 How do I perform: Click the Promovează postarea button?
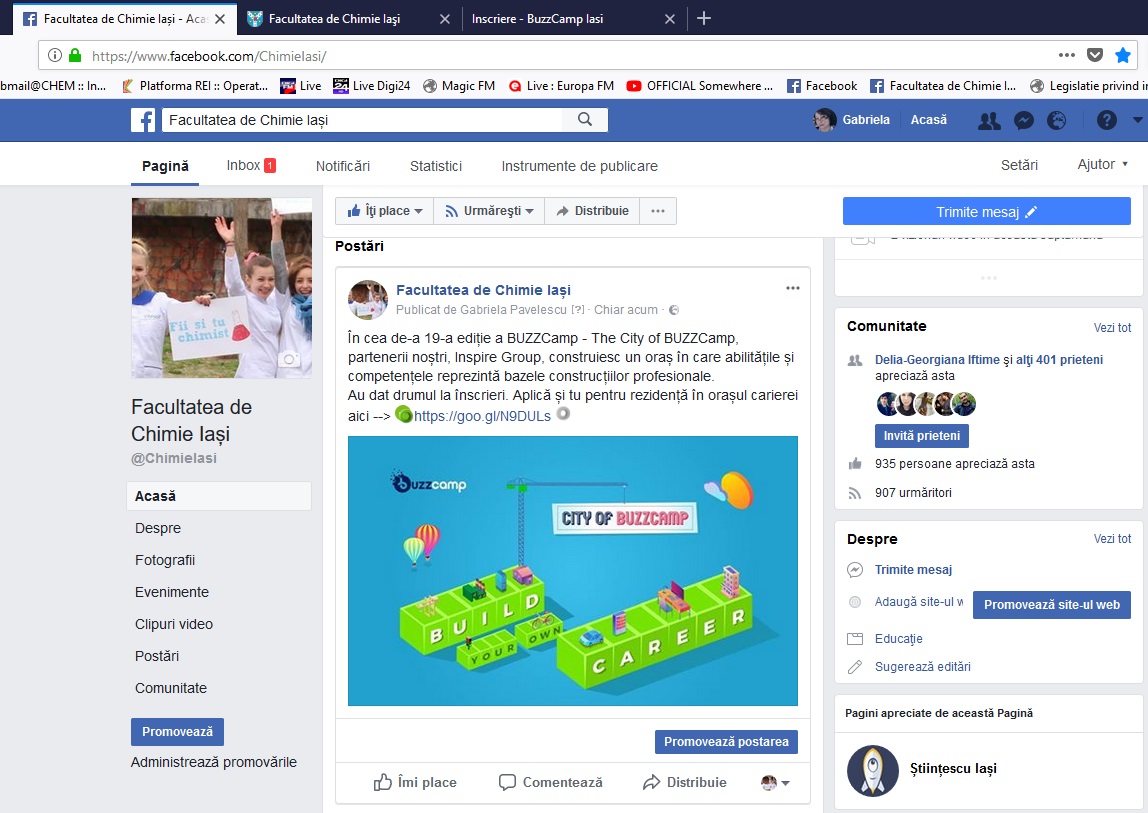pos(726,742)
